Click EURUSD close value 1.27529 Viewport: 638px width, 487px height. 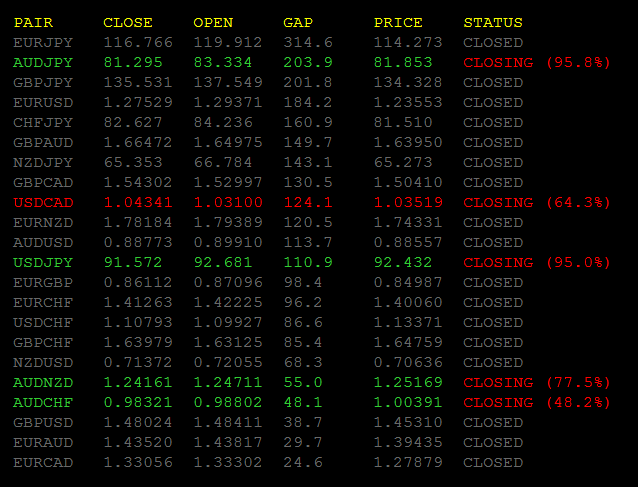coord(138,103)
